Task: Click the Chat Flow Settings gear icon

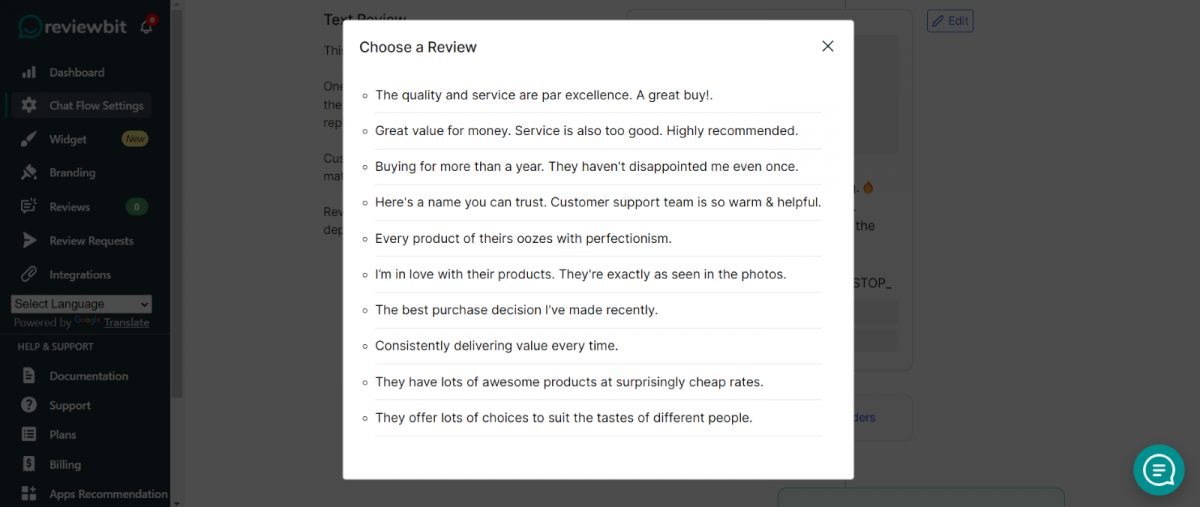Action: click(29, 105)
